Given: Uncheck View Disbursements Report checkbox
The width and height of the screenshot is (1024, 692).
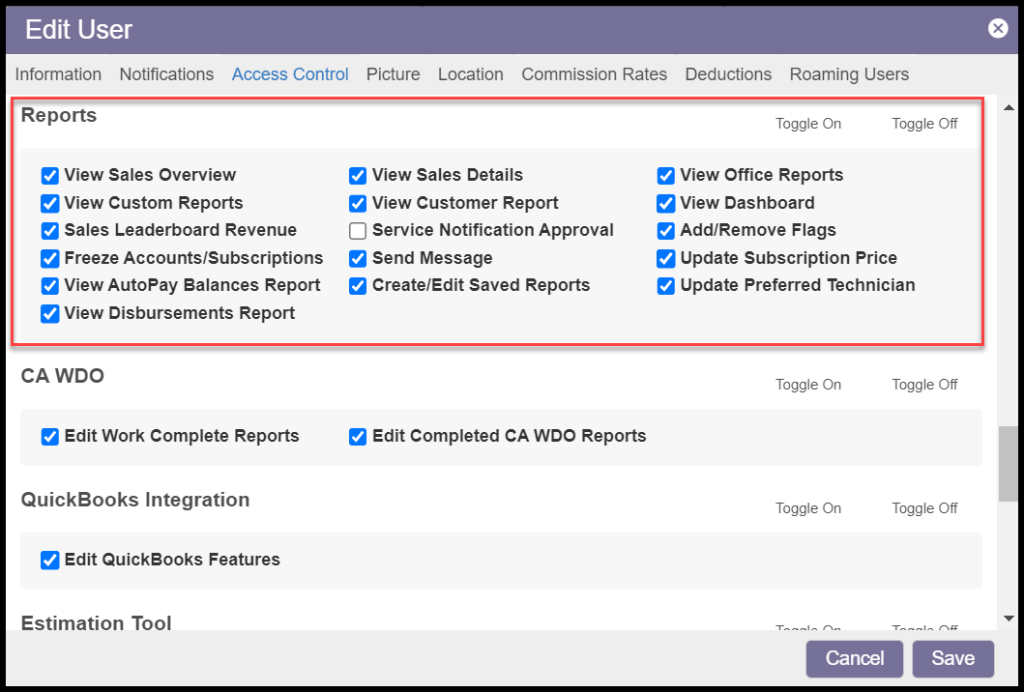Looking at the screenshot, I should pos(50,314).
